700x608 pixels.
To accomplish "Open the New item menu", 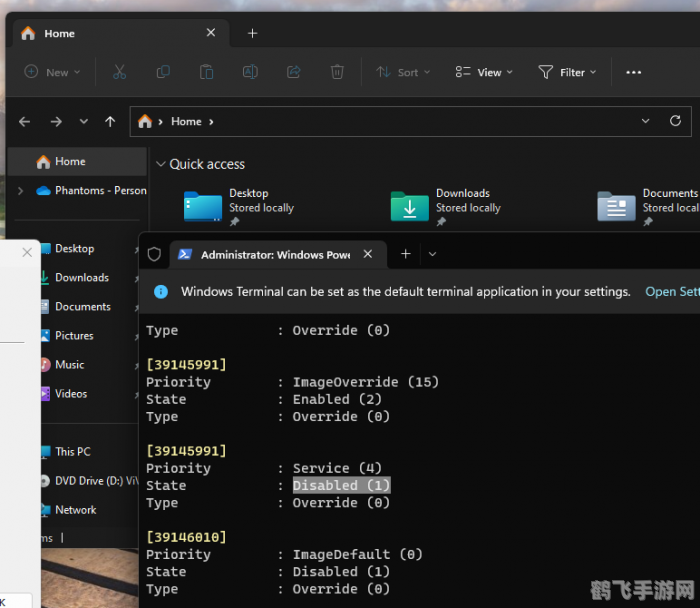I will click(50, 72).
